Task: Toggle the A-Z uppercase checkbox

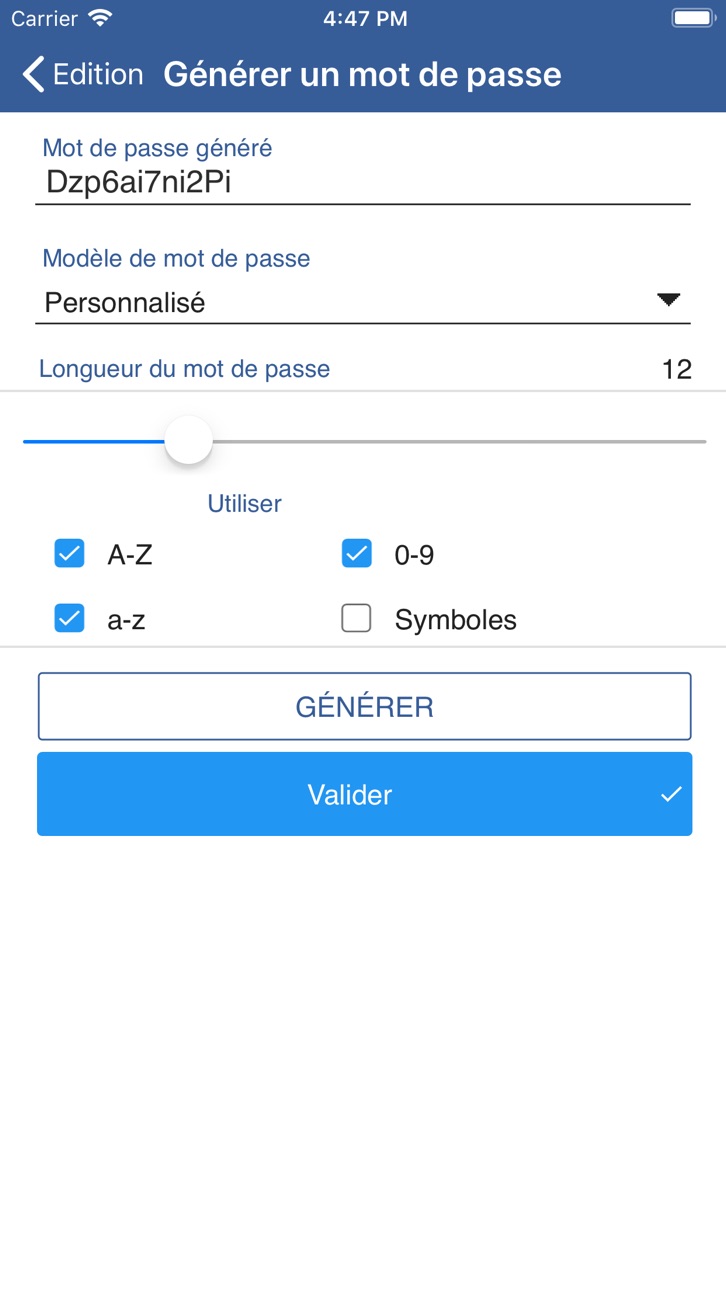Action: click(69, 553)
